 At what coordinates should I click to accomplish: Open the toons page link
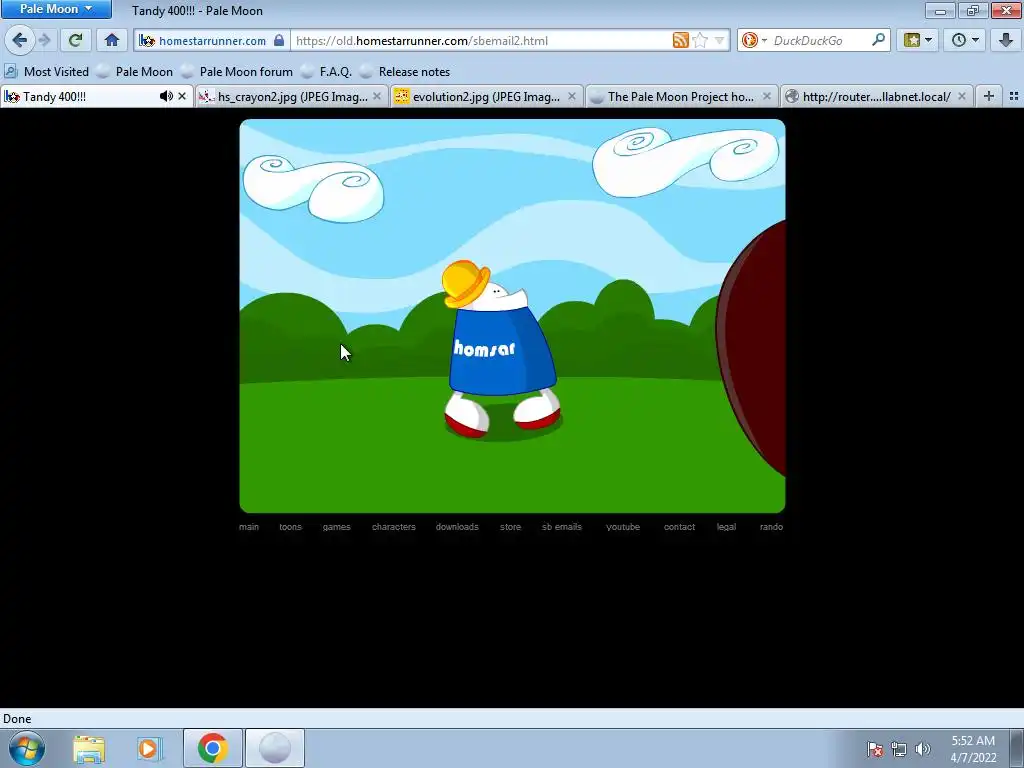[x=291, y=526]
